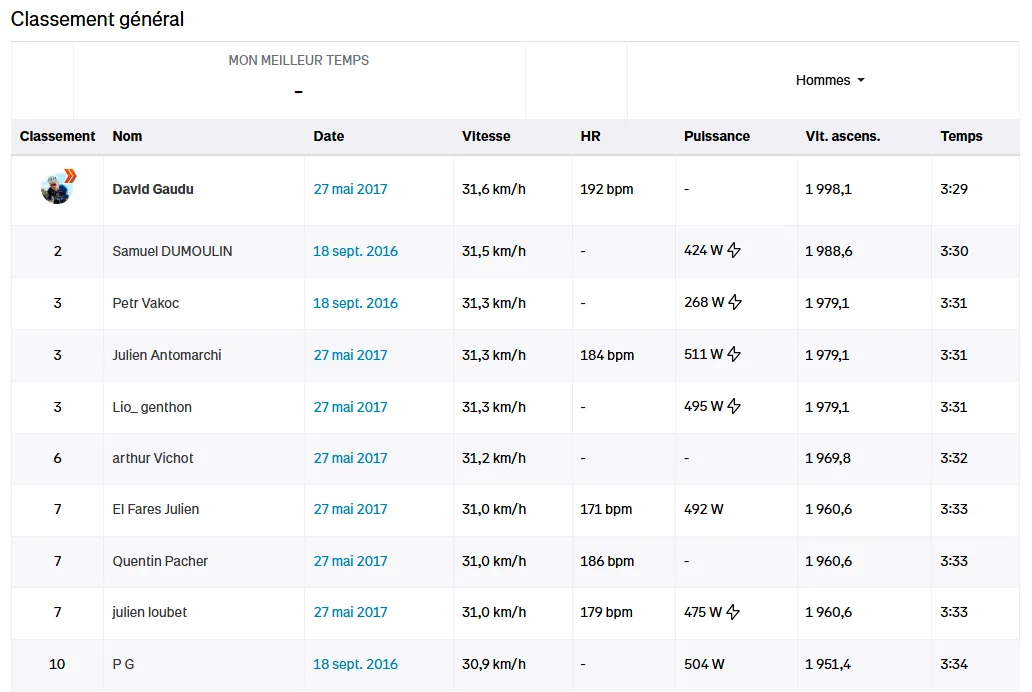Image resolution: width=1032 pixels, height=692 pixels.
Task: Click the 192 bpm heart rate value
Action: 606,189
